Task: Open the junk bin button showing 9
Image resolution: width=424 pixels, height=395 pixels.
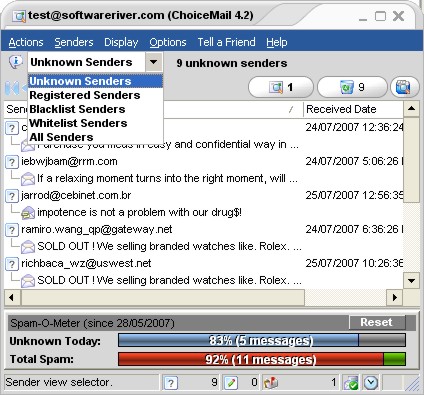Action: point(352,88)
